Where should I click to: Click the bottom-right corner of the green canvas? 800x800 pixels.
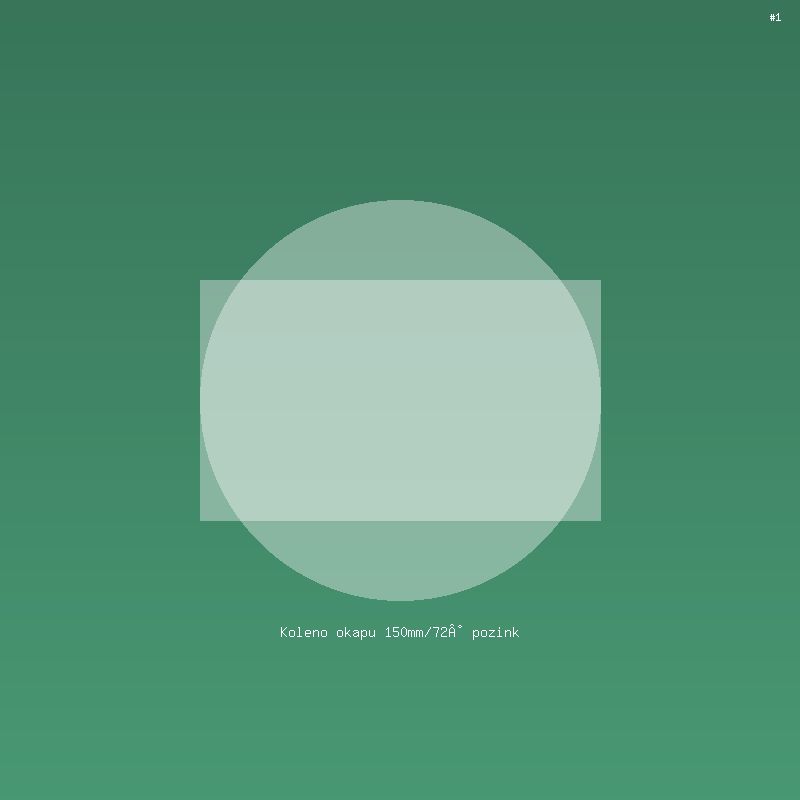[x=795, y=795]
